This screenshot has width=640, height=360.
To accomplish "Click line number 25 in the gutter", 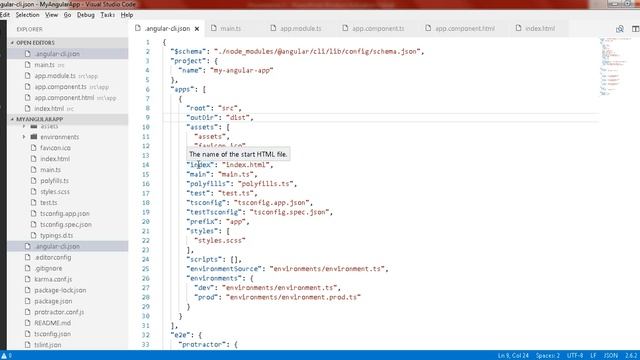I will [146, 269].
